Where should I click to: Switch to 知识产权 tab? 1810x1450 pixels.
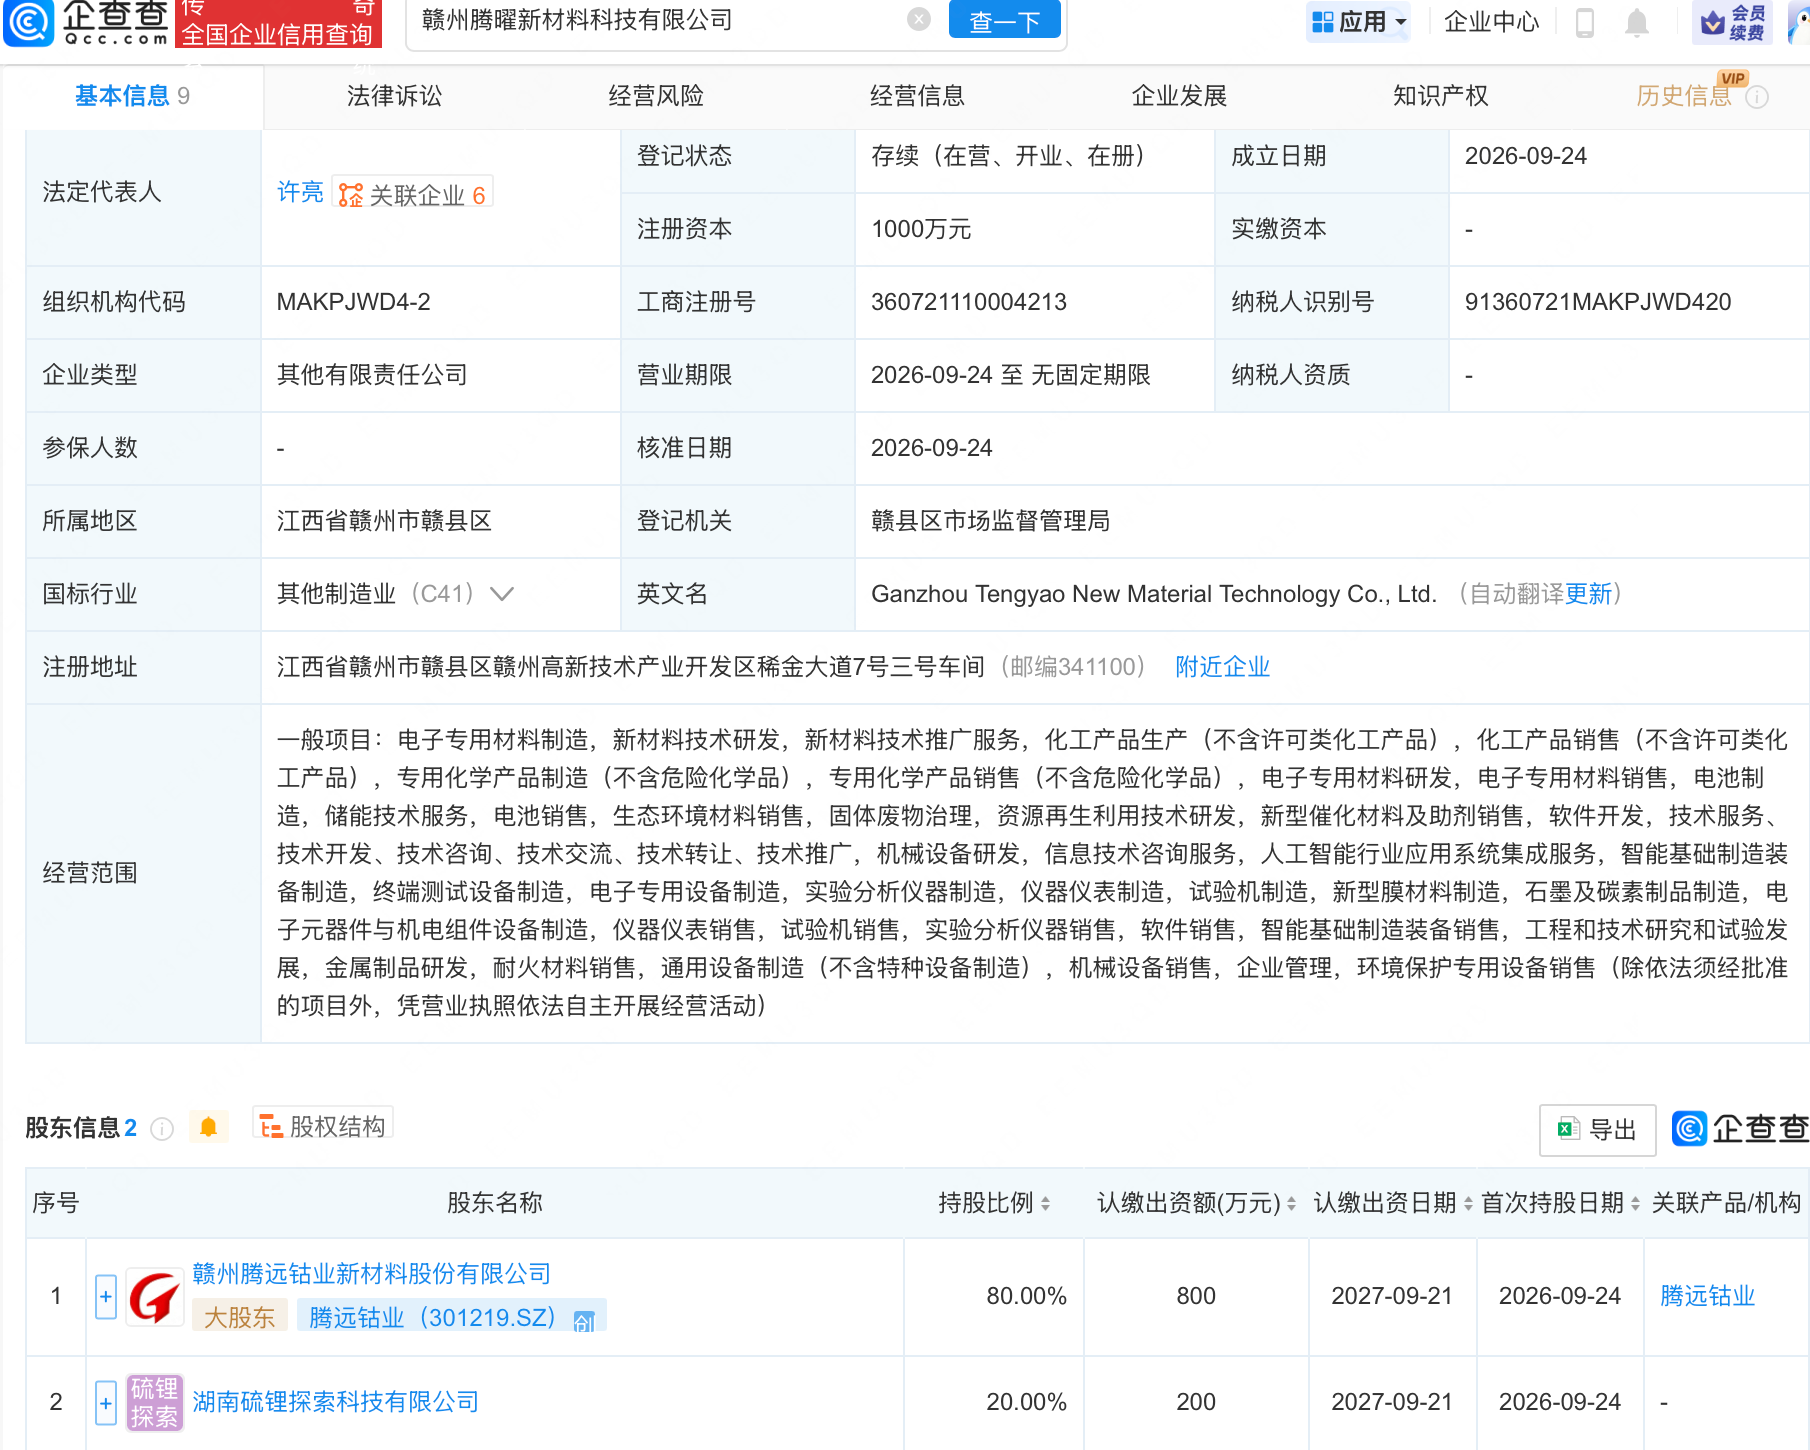[1441, 96]
